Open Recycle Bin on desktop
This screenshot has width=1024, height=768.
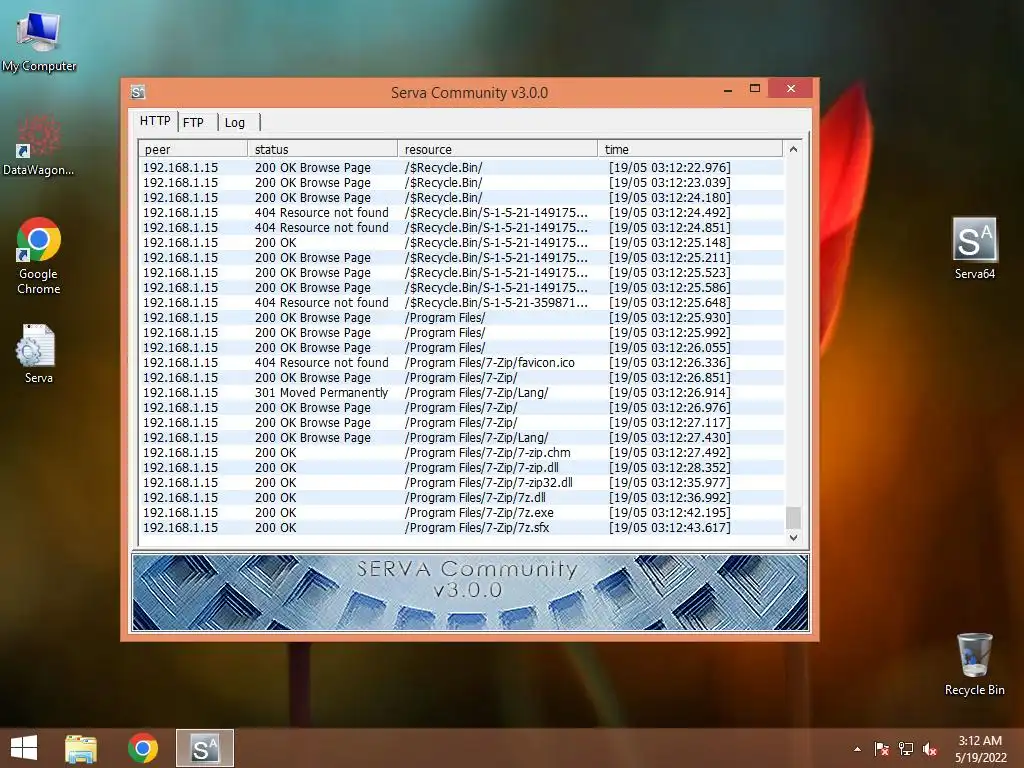[x=974, y=664]
